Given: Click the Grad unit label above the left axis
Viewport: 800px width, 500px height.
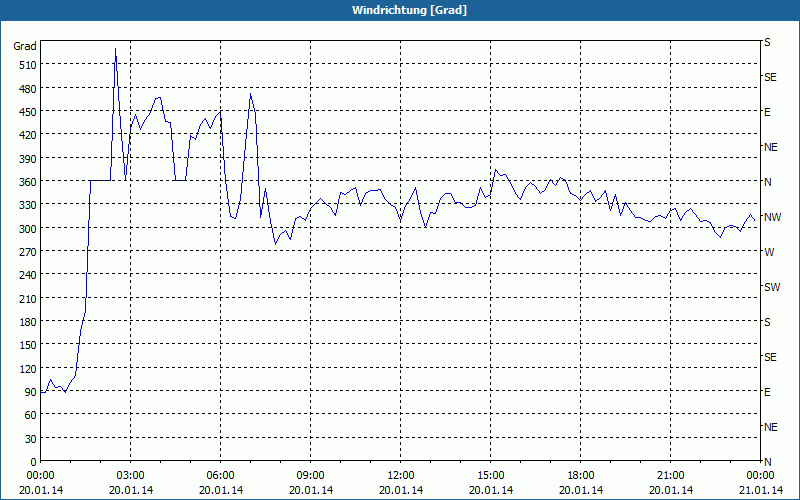Looking at the screenshot, I should point(25,46).
